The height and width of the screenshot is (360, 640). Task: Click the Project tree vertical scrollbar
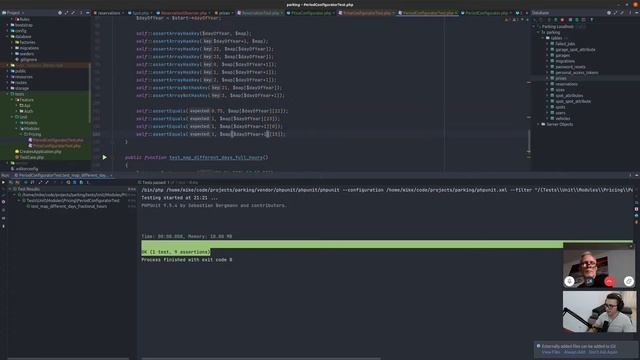point(89,93)
